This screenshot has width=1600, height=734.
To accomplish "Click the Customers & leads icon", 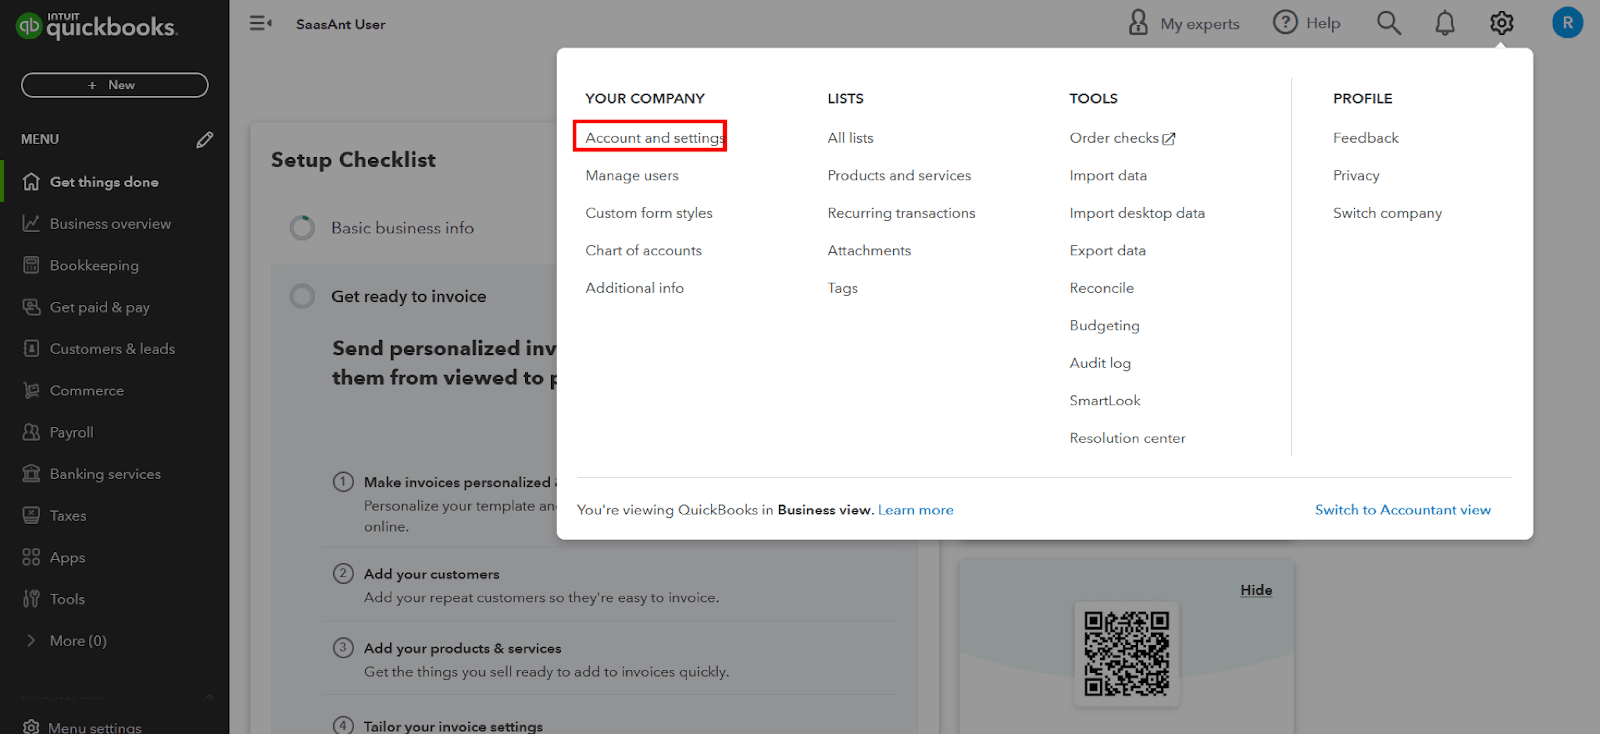I will click(x=31, y=349).
